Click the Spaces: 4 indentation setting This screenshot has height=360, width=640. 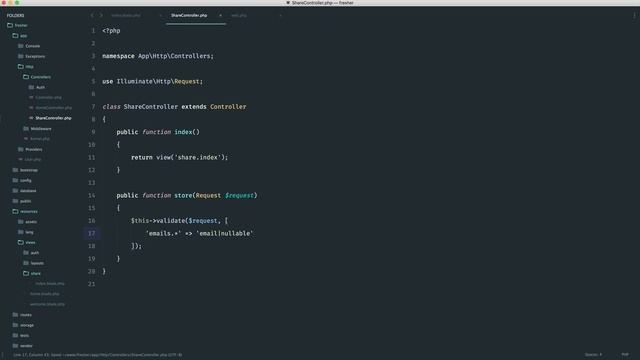click(593, 355)
